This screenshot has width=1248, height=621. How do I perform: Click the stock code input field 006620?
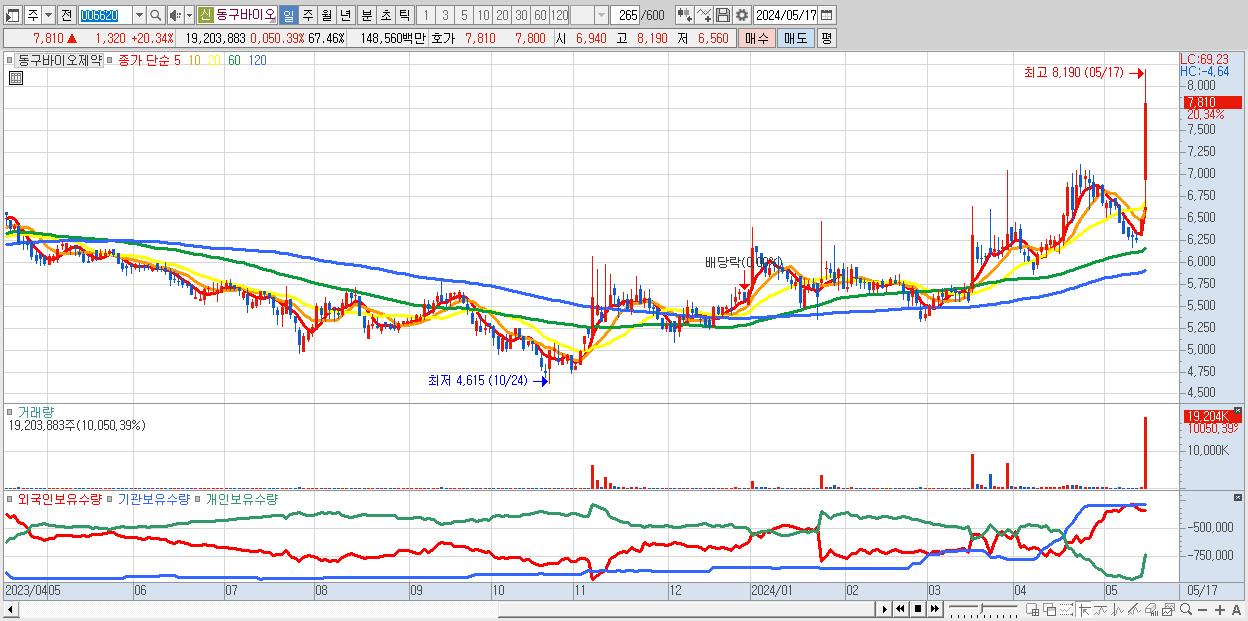104,15
